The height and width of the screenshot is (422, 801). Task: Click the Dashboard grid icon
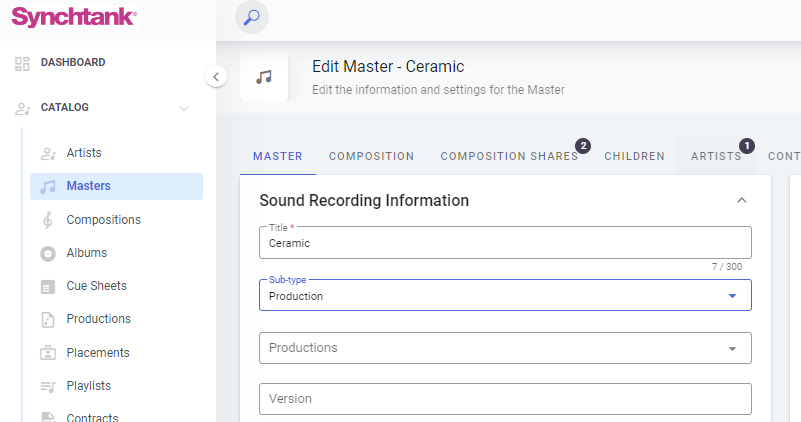click(22, 63)
